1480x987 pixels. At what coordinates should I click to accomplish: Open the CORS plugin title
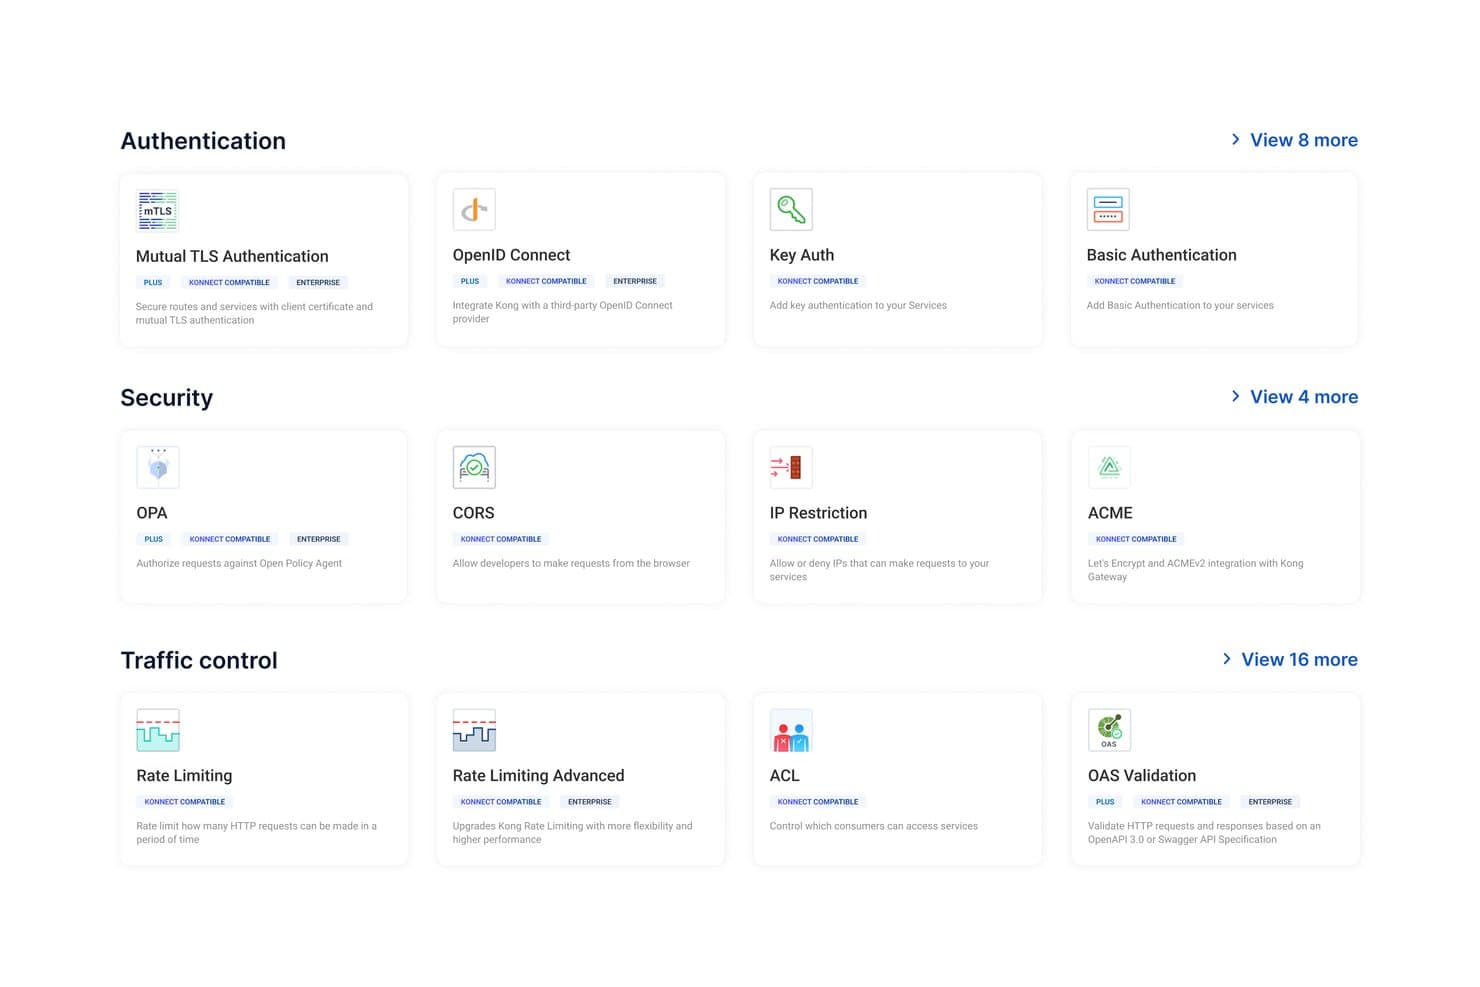pos(473,513)
